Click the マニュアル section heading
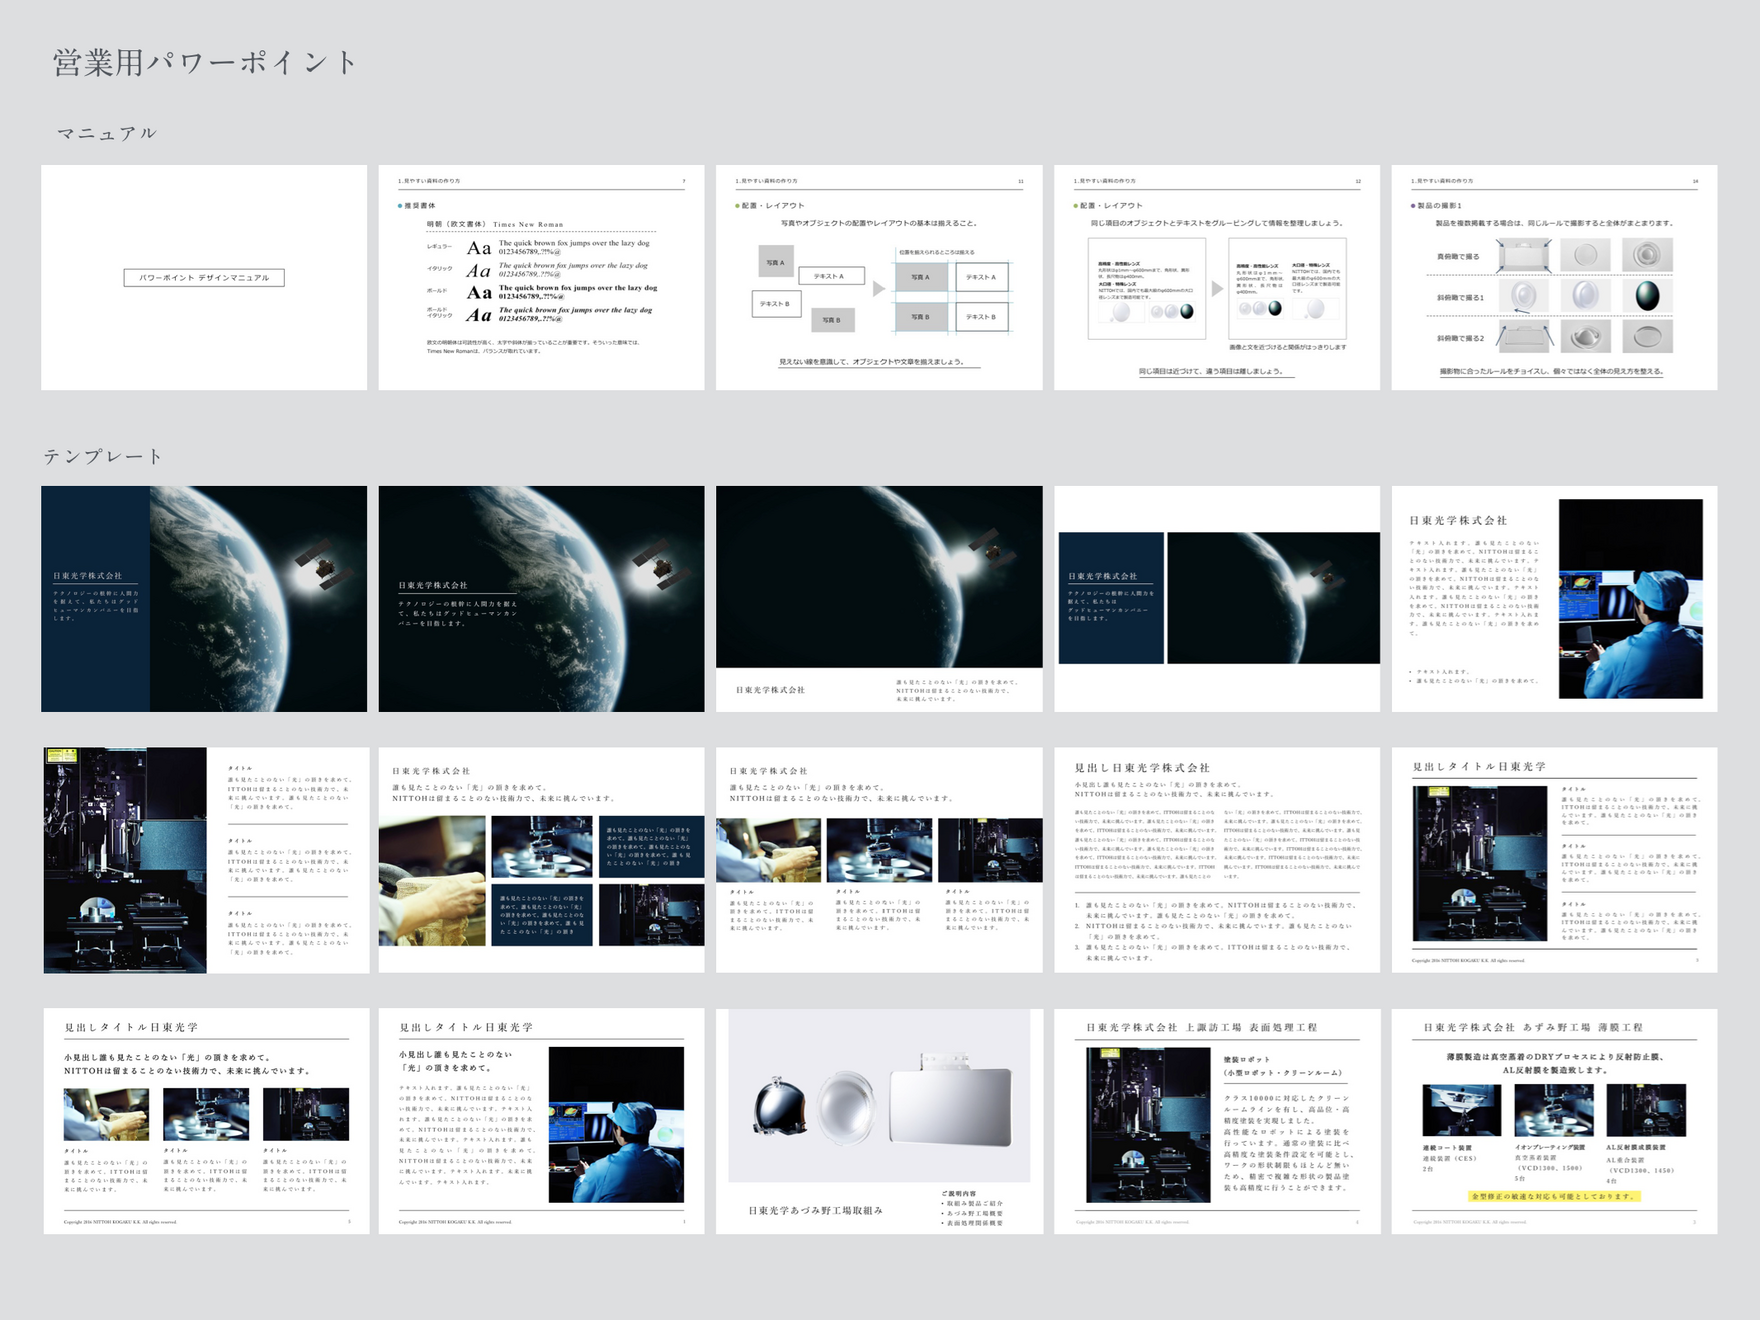The image size is (1760, 1320). (107, 133)
